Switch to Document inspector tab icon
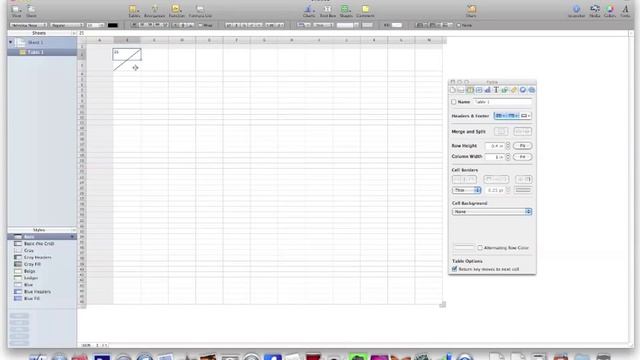Viewport: 640px width, 360px height. coord(453,90)
